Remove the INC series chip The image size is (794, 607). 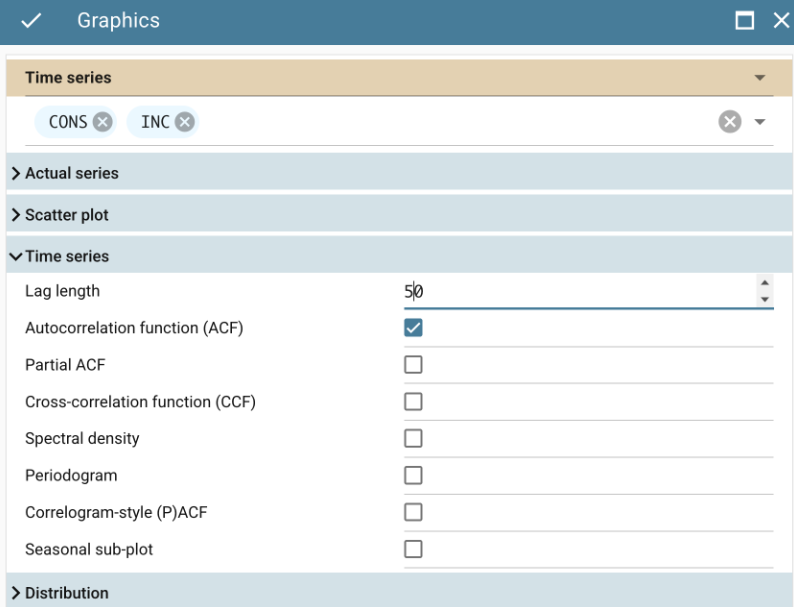[184, 122]
